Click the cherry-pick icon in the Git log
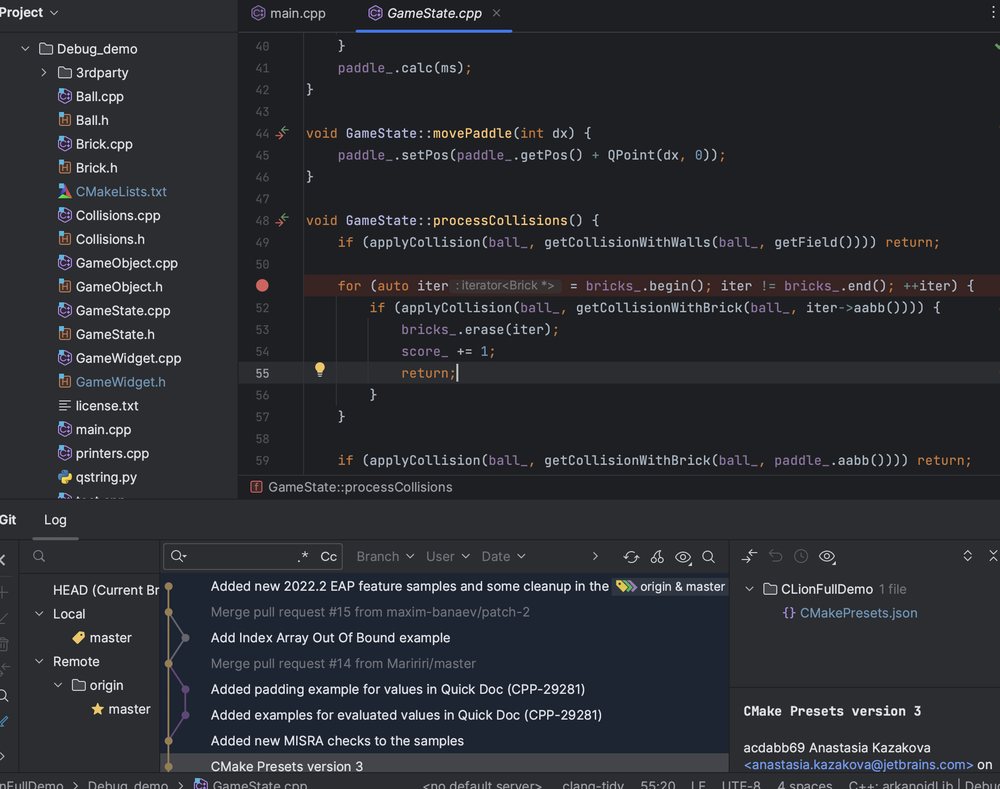Viewport: 1000px width, 789px height. (657, 557)
